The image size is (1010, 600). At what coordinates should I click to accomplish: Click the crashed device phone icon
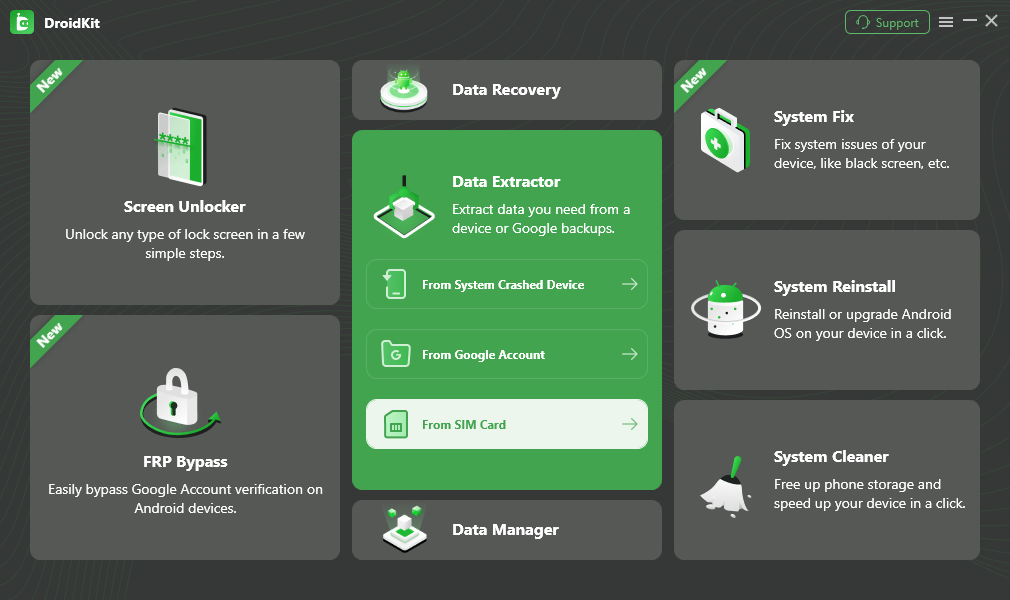coord(395,284)
